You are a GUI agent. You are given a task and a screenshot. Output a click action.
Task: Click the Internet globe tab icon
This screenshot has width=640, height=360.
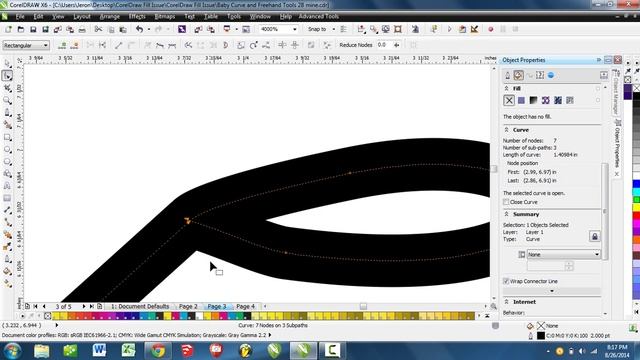pos(551,76)
